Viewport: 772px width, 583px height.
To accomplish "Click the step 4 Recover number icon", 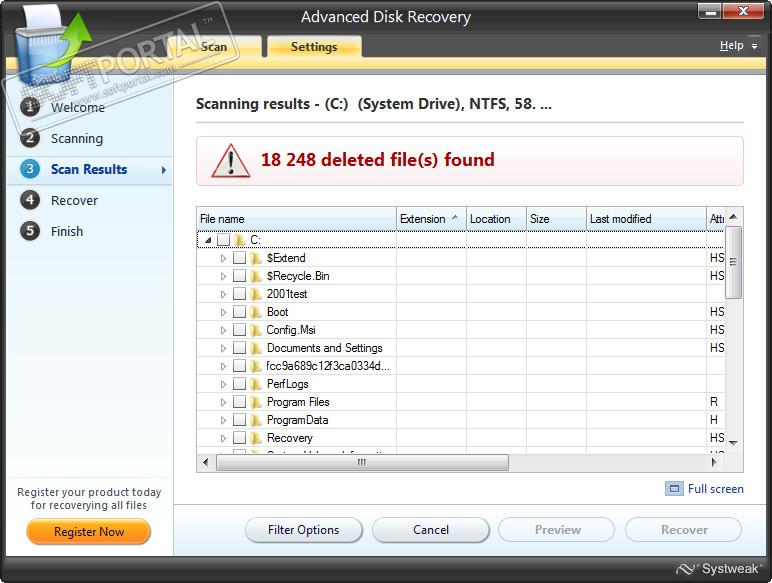I will tap(30, 200).
